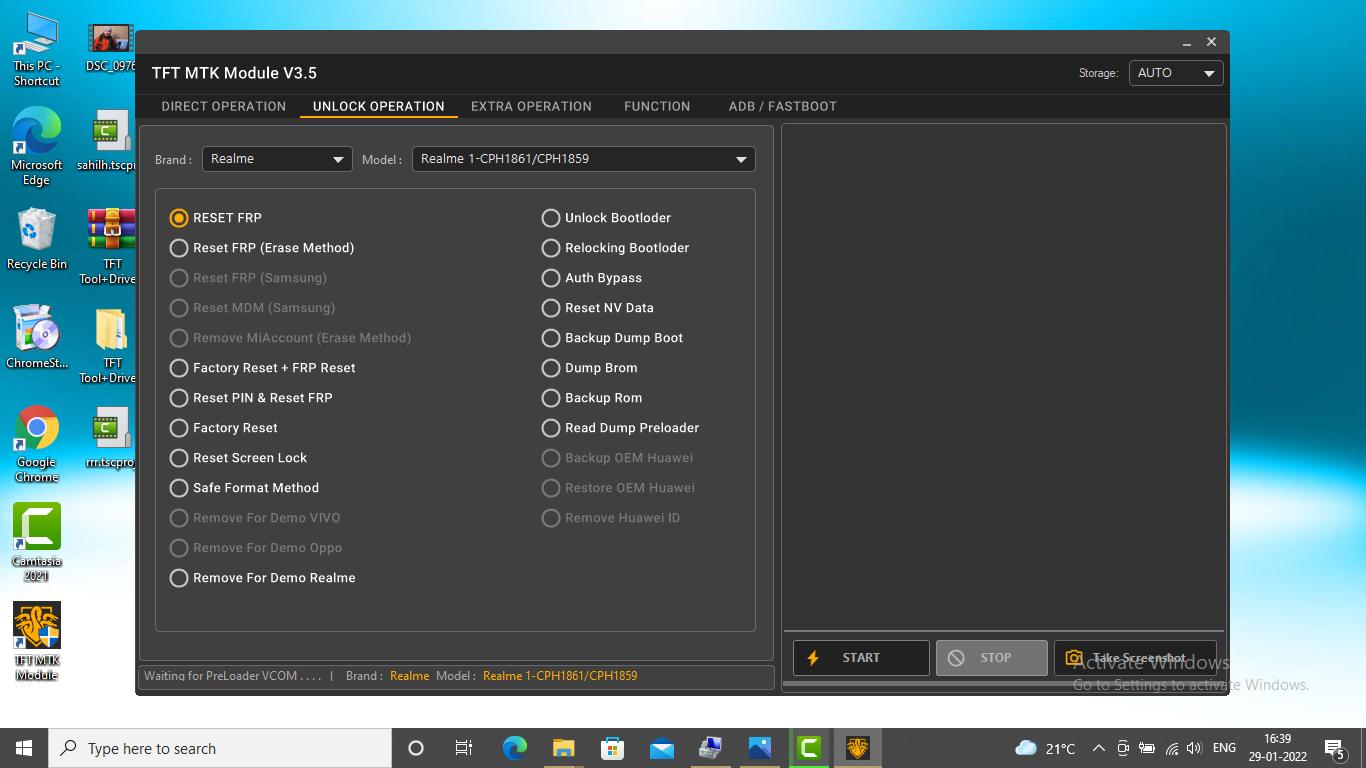This screenshot has height=768, width=1366.
Task: Switch to Camtasia taskbar icon
Action: (809, 748)
